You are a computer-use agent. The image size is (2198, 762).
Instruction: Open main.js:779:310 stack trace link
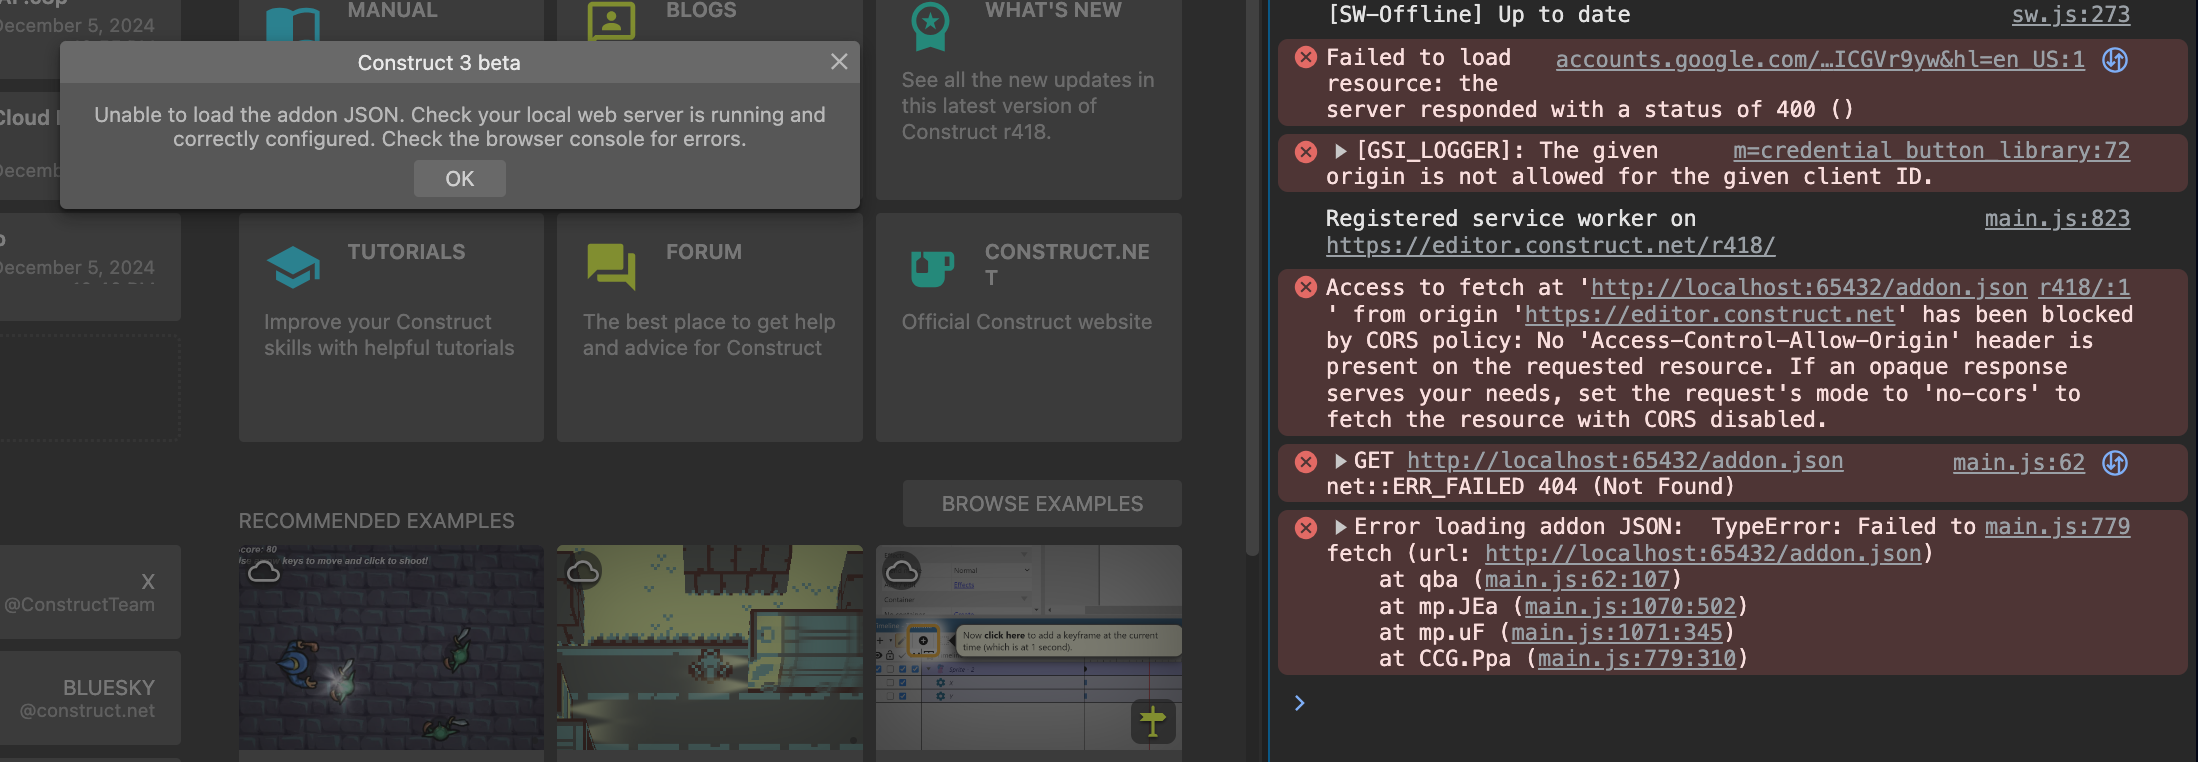click(x=1637, y=659)
